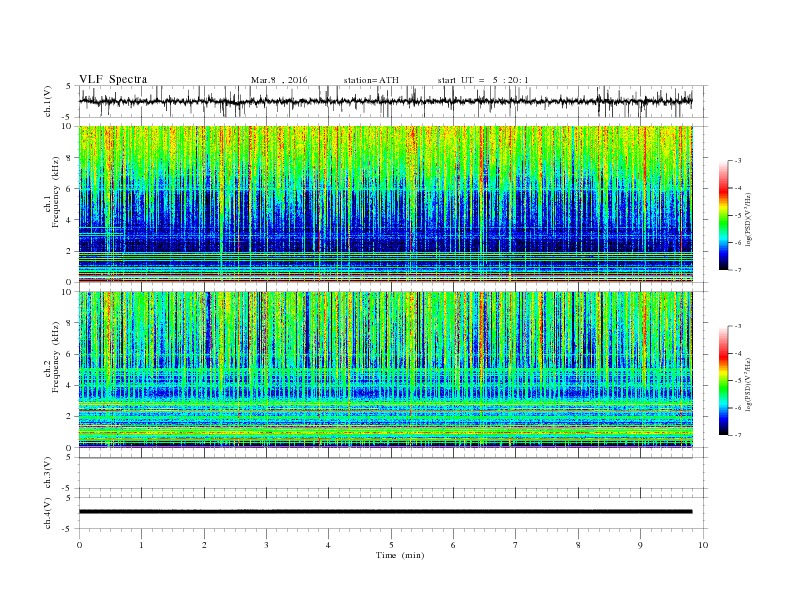This screenshot has width=792, height=612.
Task: Click the "10" frequency tick of ch.1 spectrogram
Action: tap(68, 126)
